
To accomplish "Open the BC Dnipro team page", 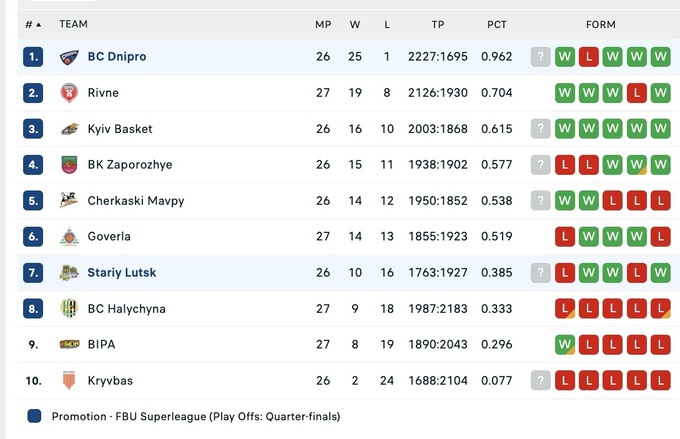I will pyautogui.click(x=117, y=57).
